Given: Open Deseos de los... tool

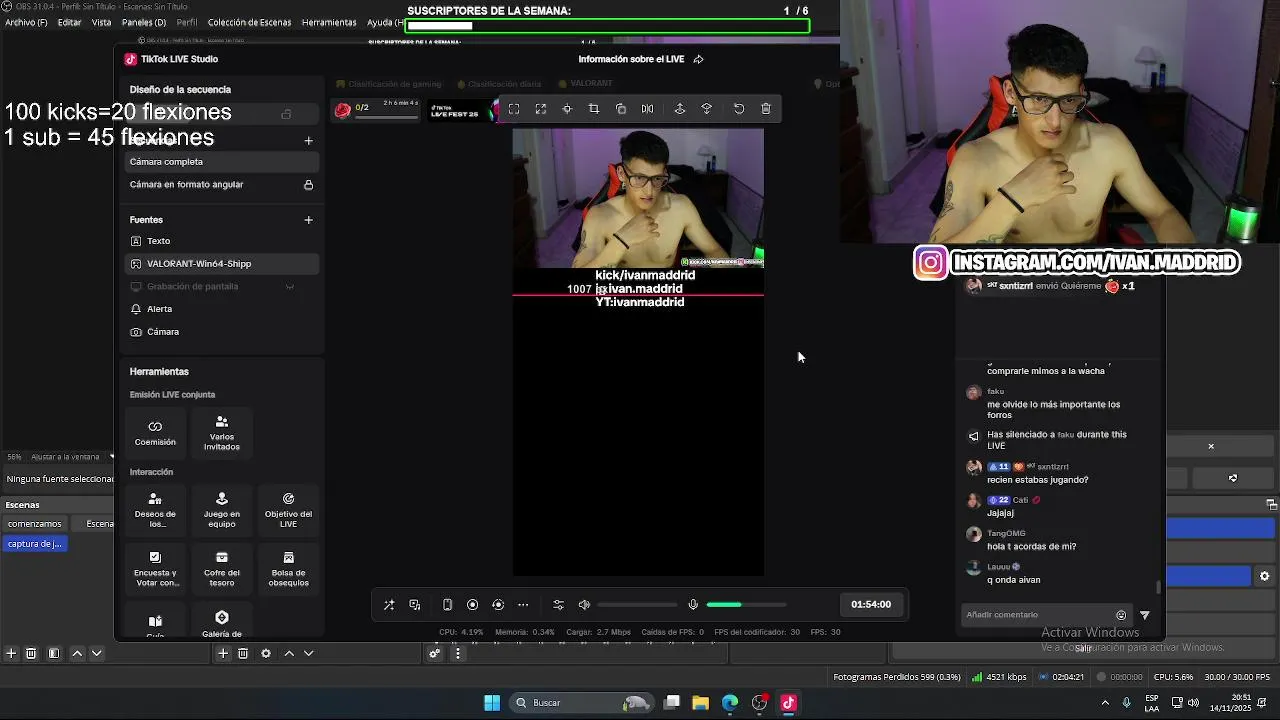Looking at the screenshot, I should (x=155, y=510).
